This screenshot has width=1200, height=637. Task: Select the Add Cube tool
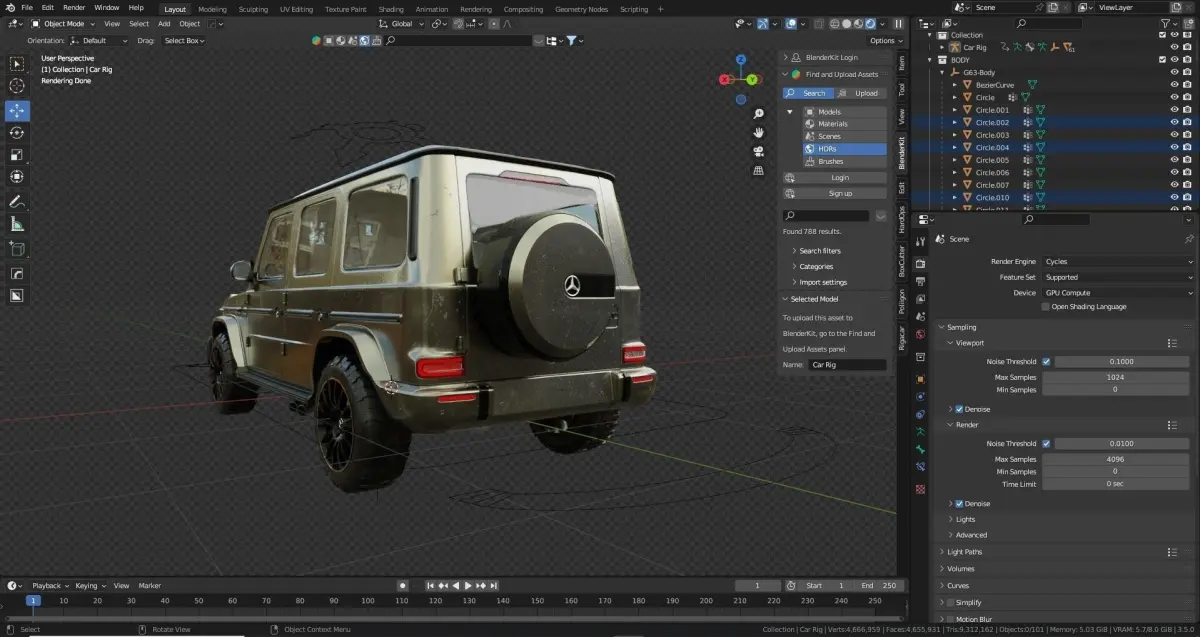click(x=17, y=249)
